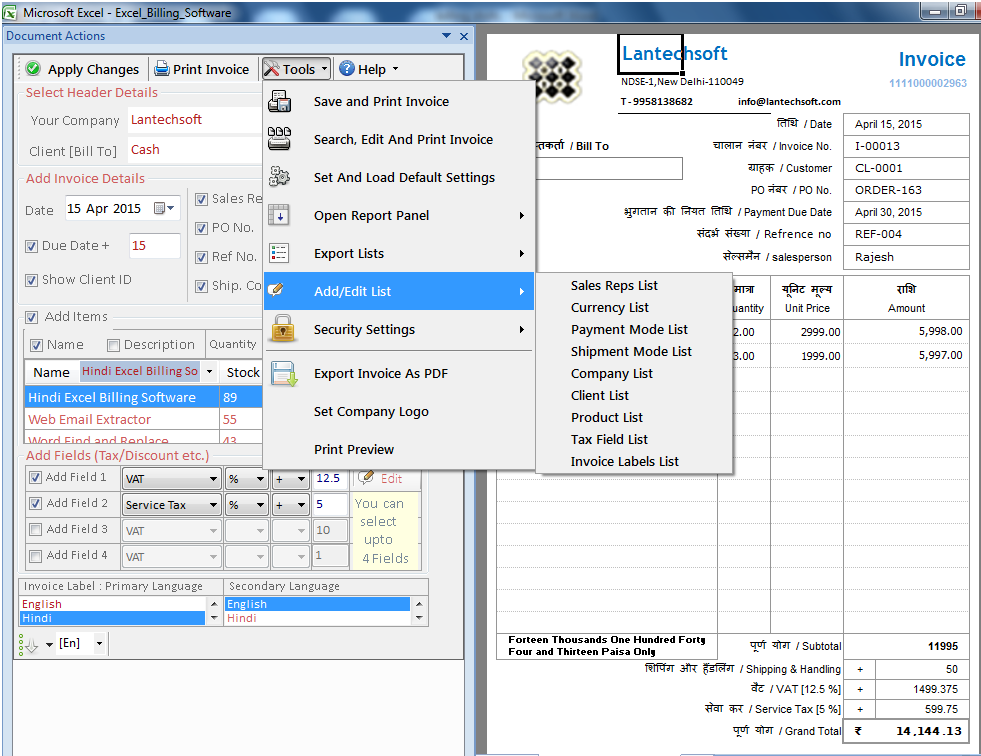981x756 pixels.
Task: Choose Save and Print Invoice from Tools
Action: click(399, 101)
